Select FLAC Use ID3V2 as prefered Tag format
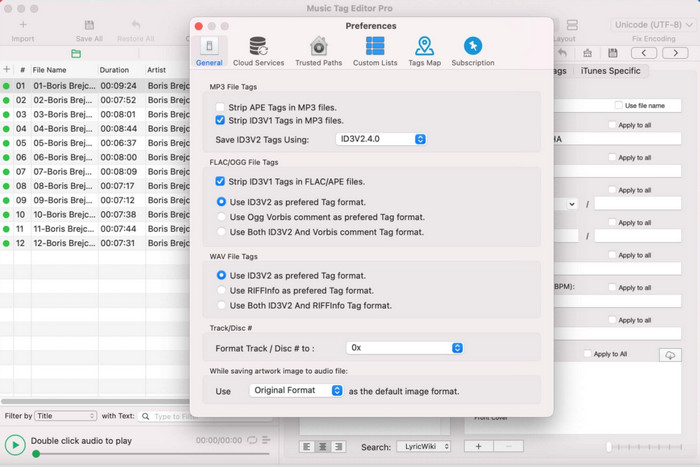Viewport: 700px width, 467px height. point(221,202)
